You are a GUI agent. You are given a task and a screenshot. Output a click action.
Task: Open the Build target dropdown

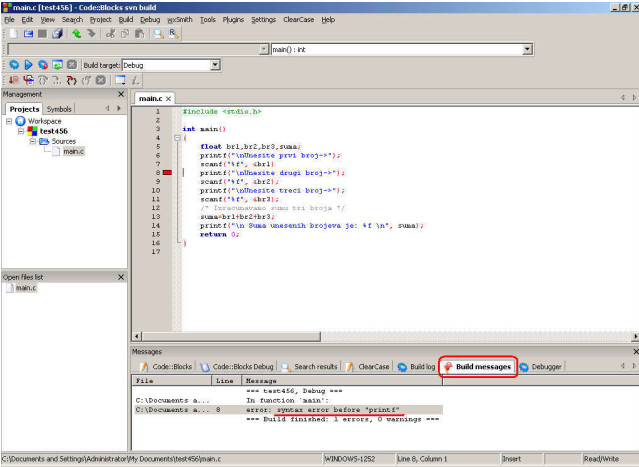215,65
